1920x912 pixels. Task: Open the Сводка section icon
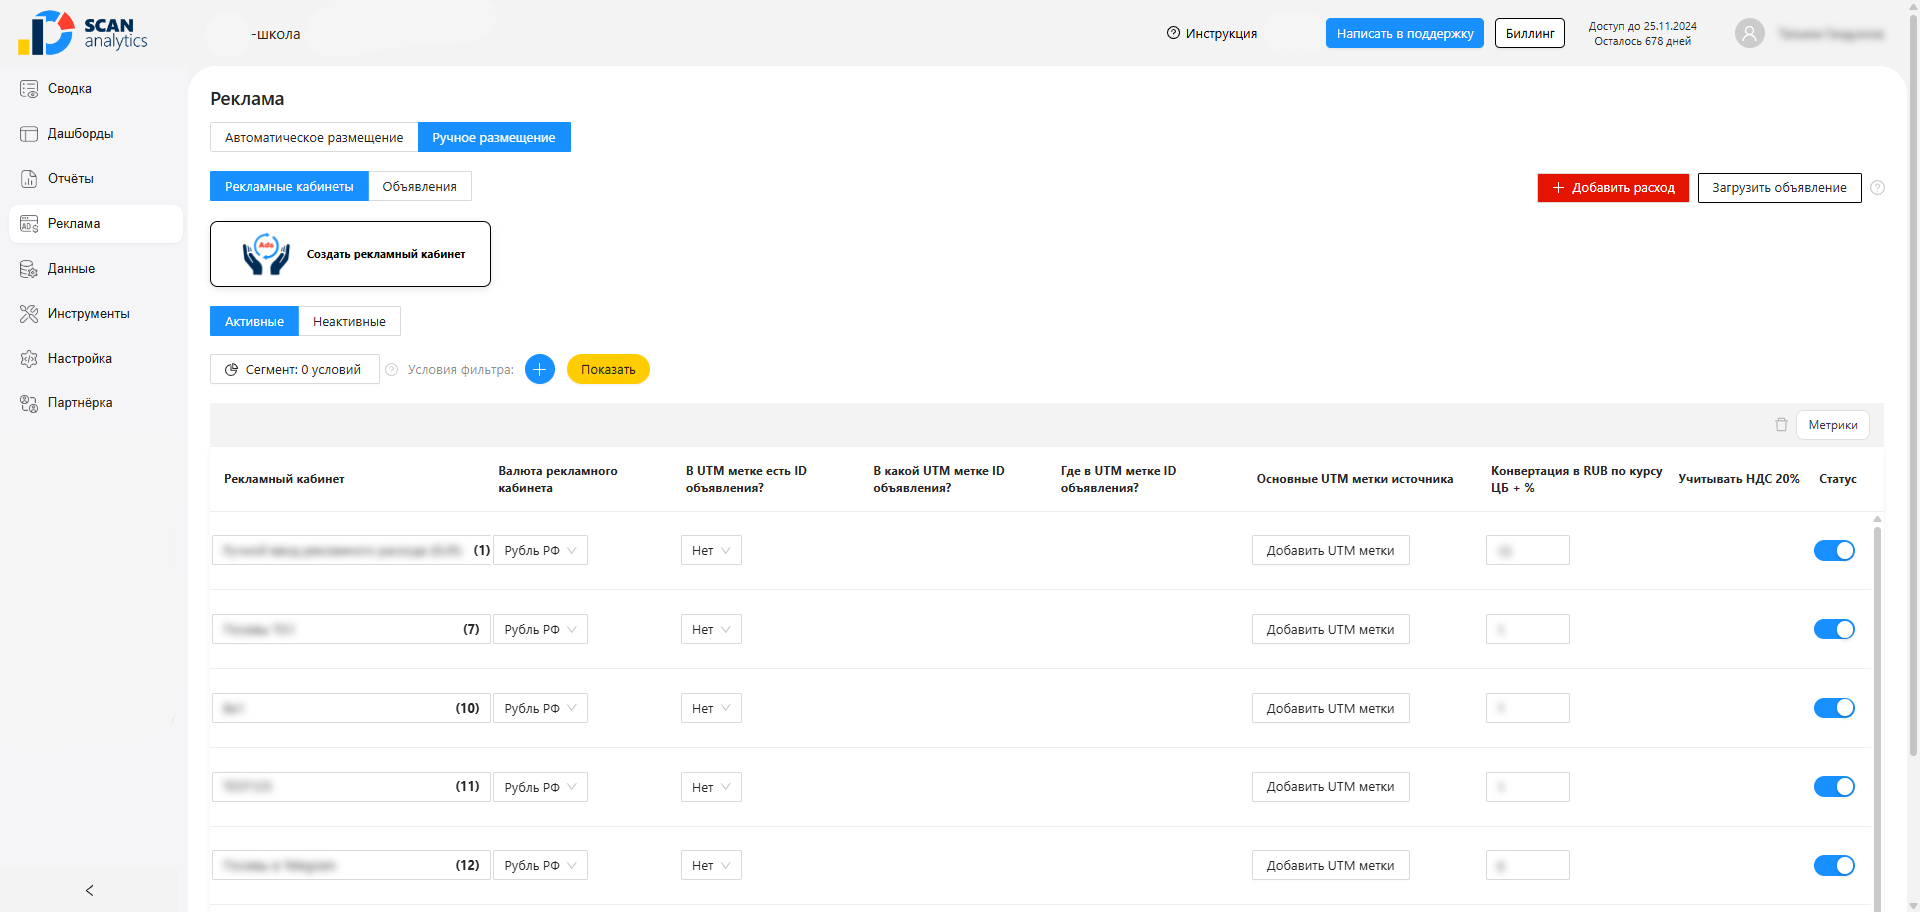29,89
